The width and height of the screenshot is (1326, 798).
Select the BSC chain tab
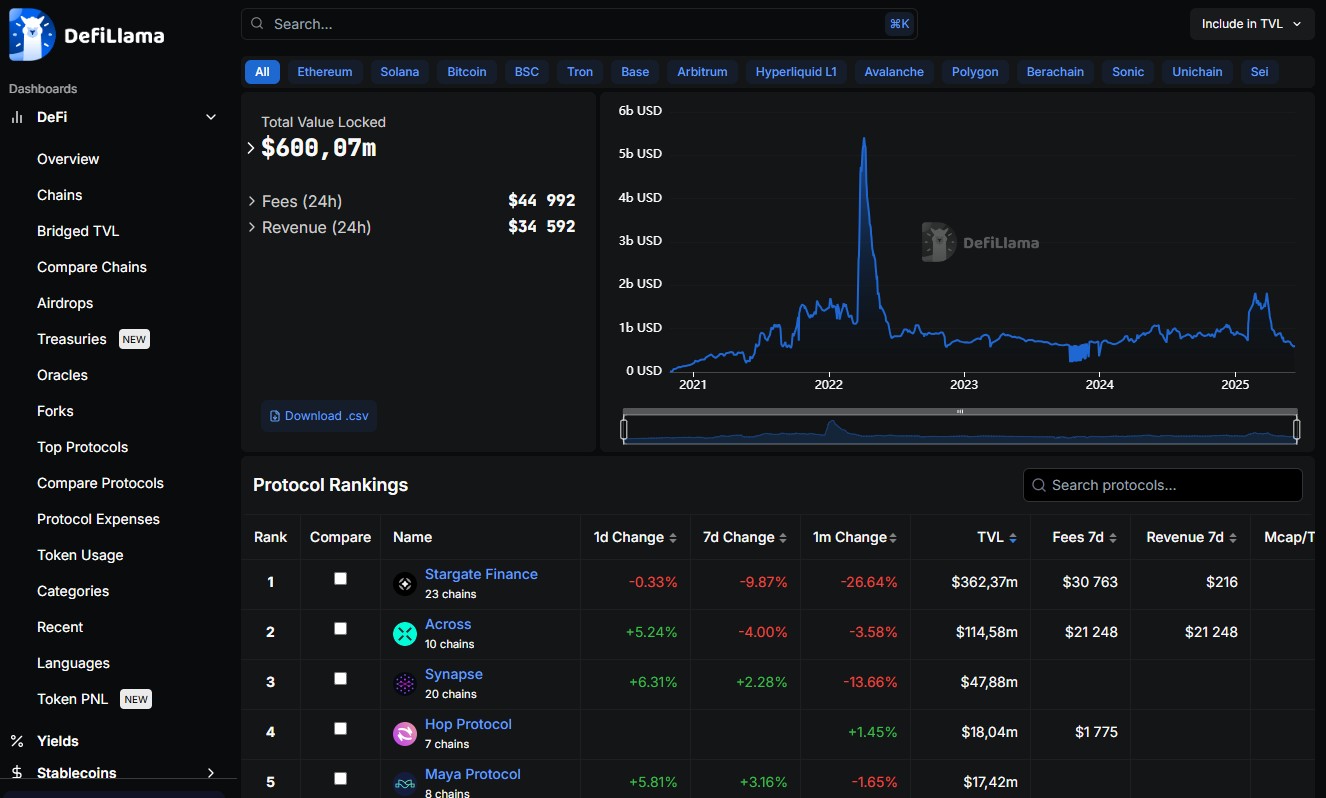click(x=527, y=72)
